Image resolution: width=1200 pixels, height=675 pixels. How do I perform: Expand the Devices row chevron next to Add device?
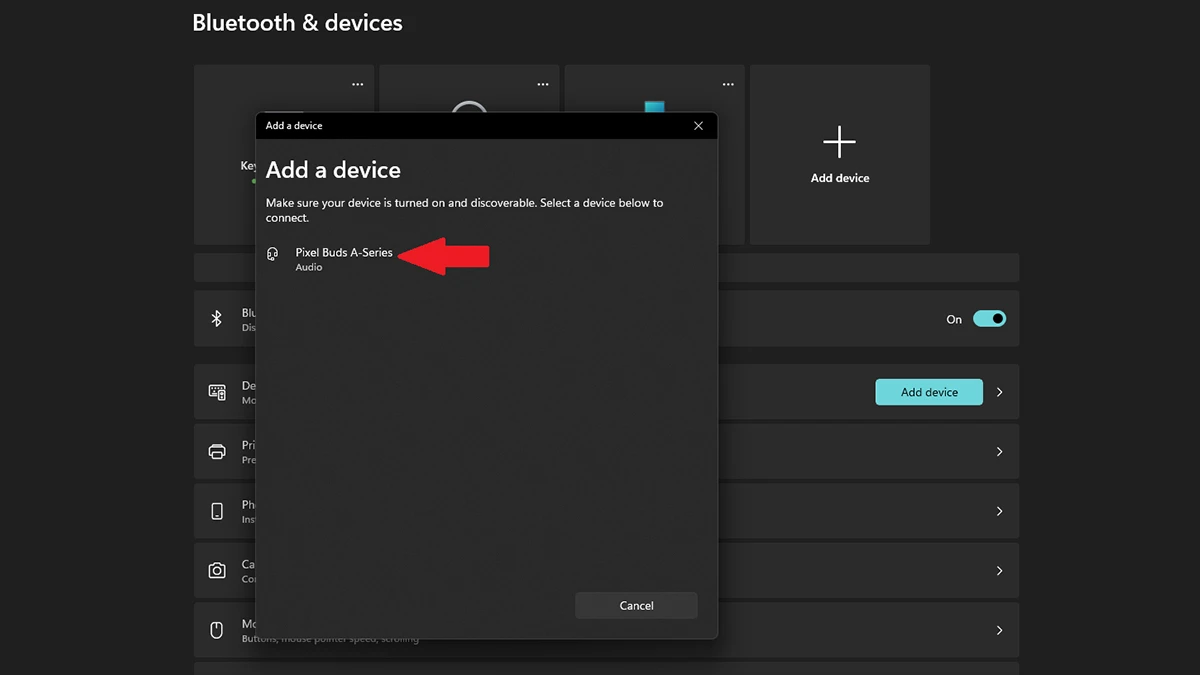coord(999,392)
